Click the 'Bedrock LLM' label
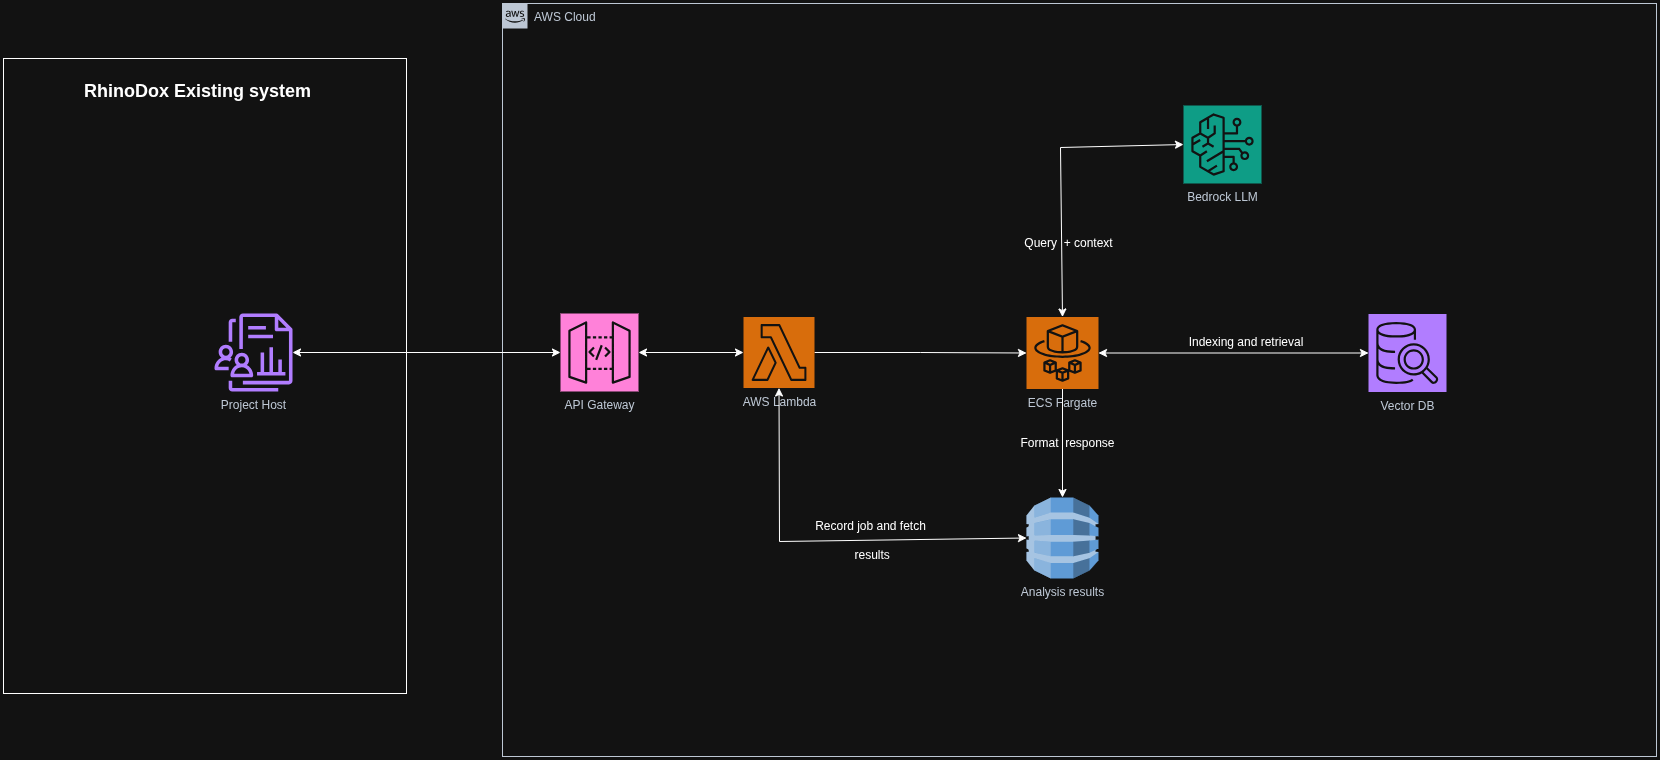 point(1222,197)
